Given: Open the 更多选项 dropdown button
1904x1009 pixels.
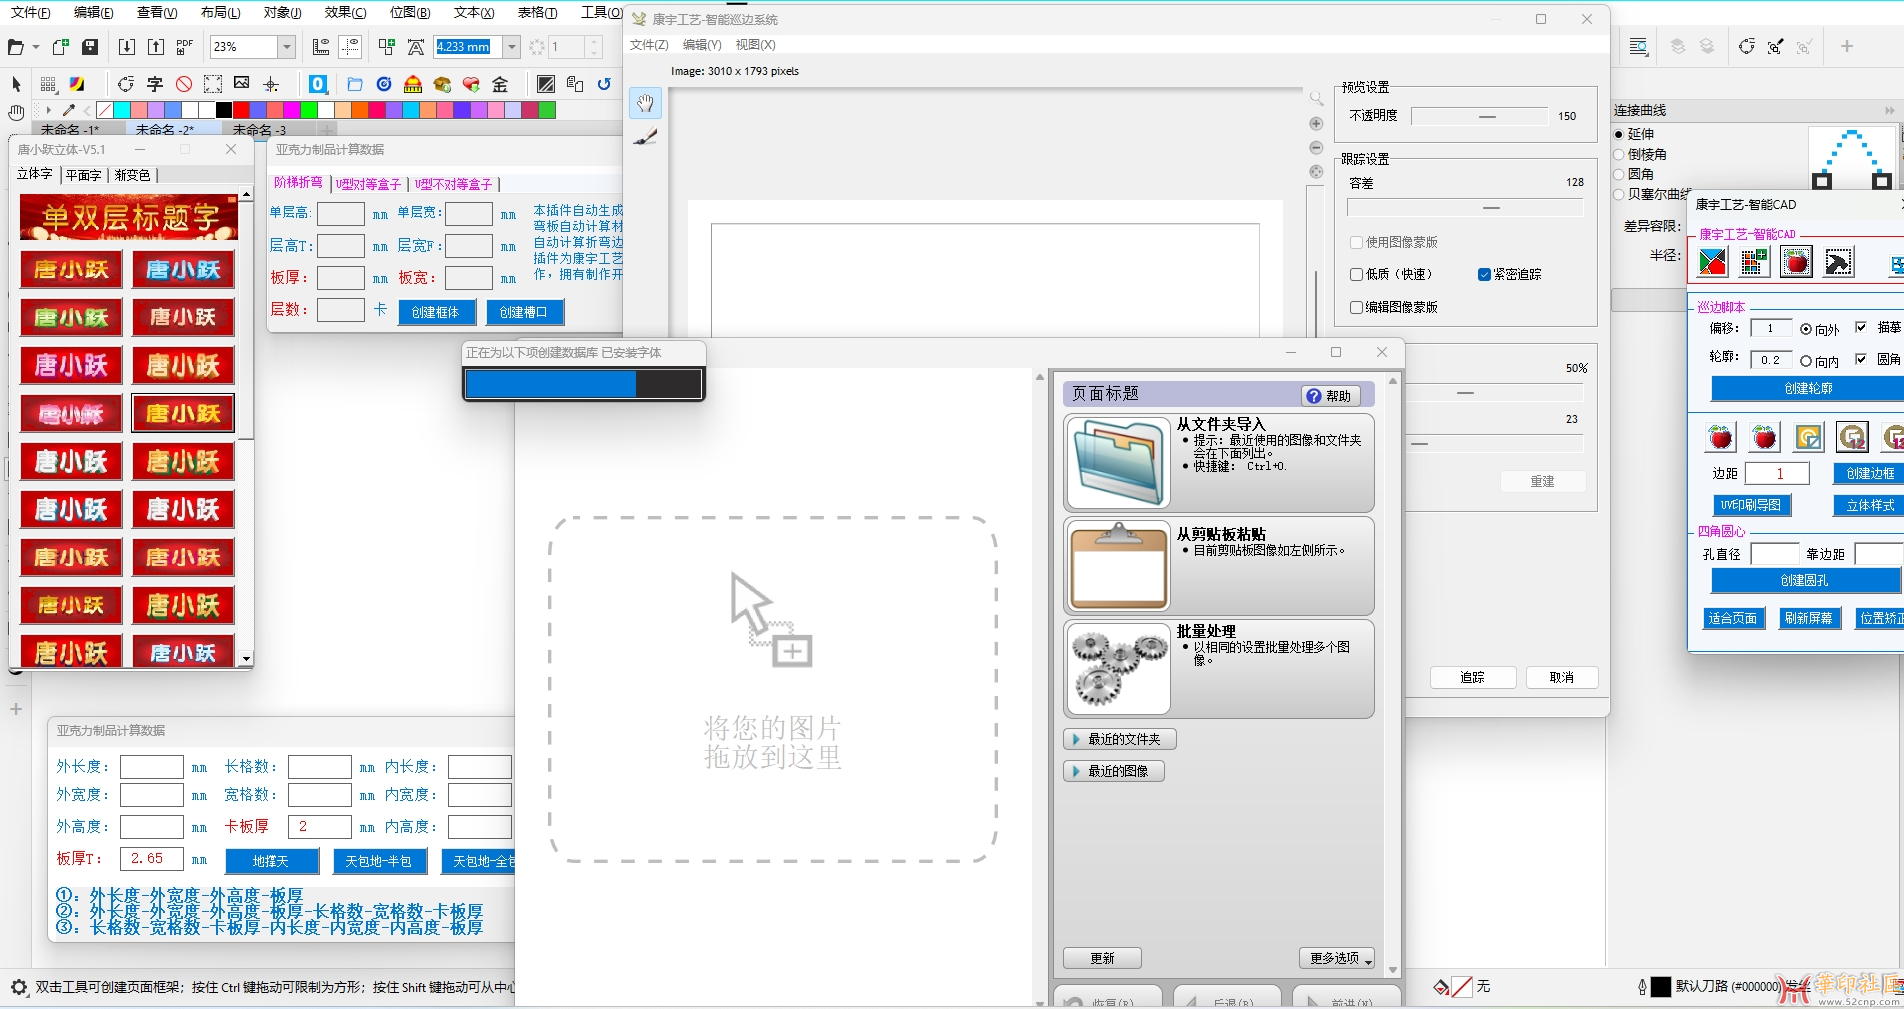Looking at the screenshot, I should [x=1337, y=958].
